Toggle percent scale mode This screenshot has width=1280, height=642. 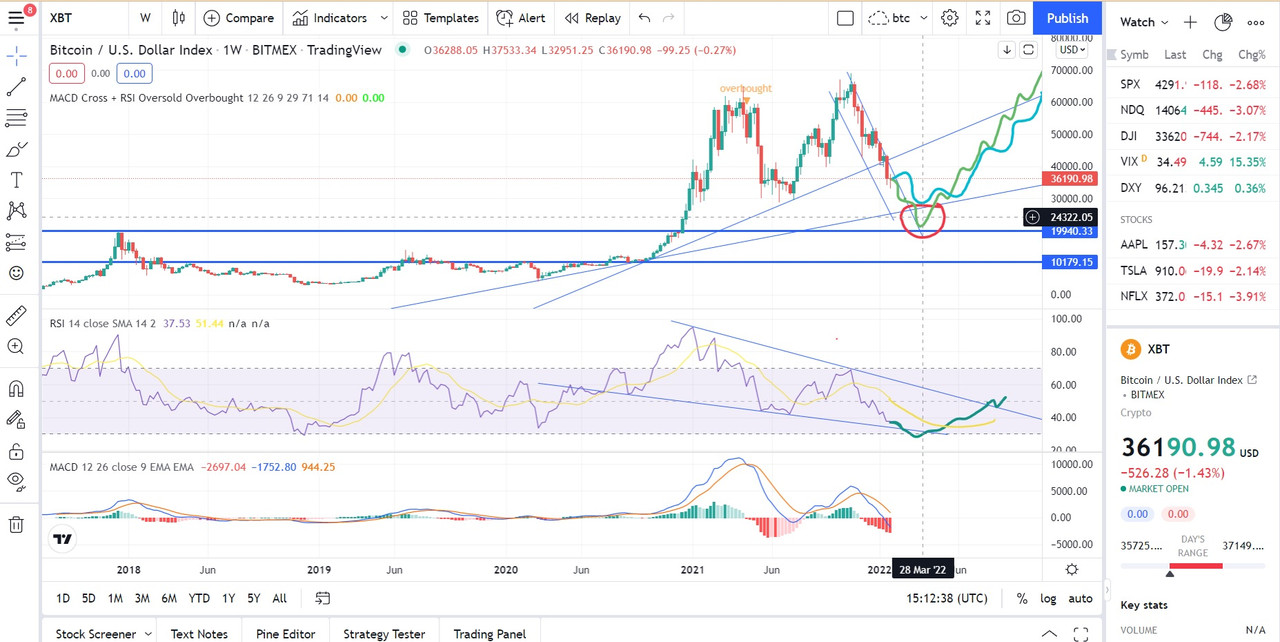1022,598
